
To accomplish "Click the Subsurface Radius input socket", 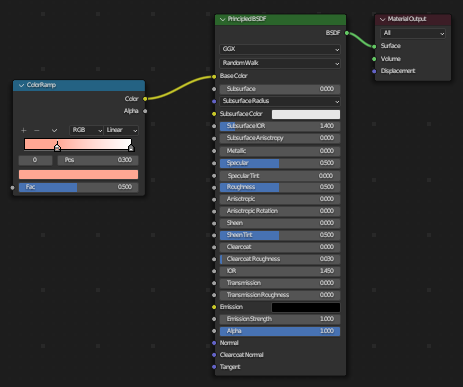I will pos(214,101).
